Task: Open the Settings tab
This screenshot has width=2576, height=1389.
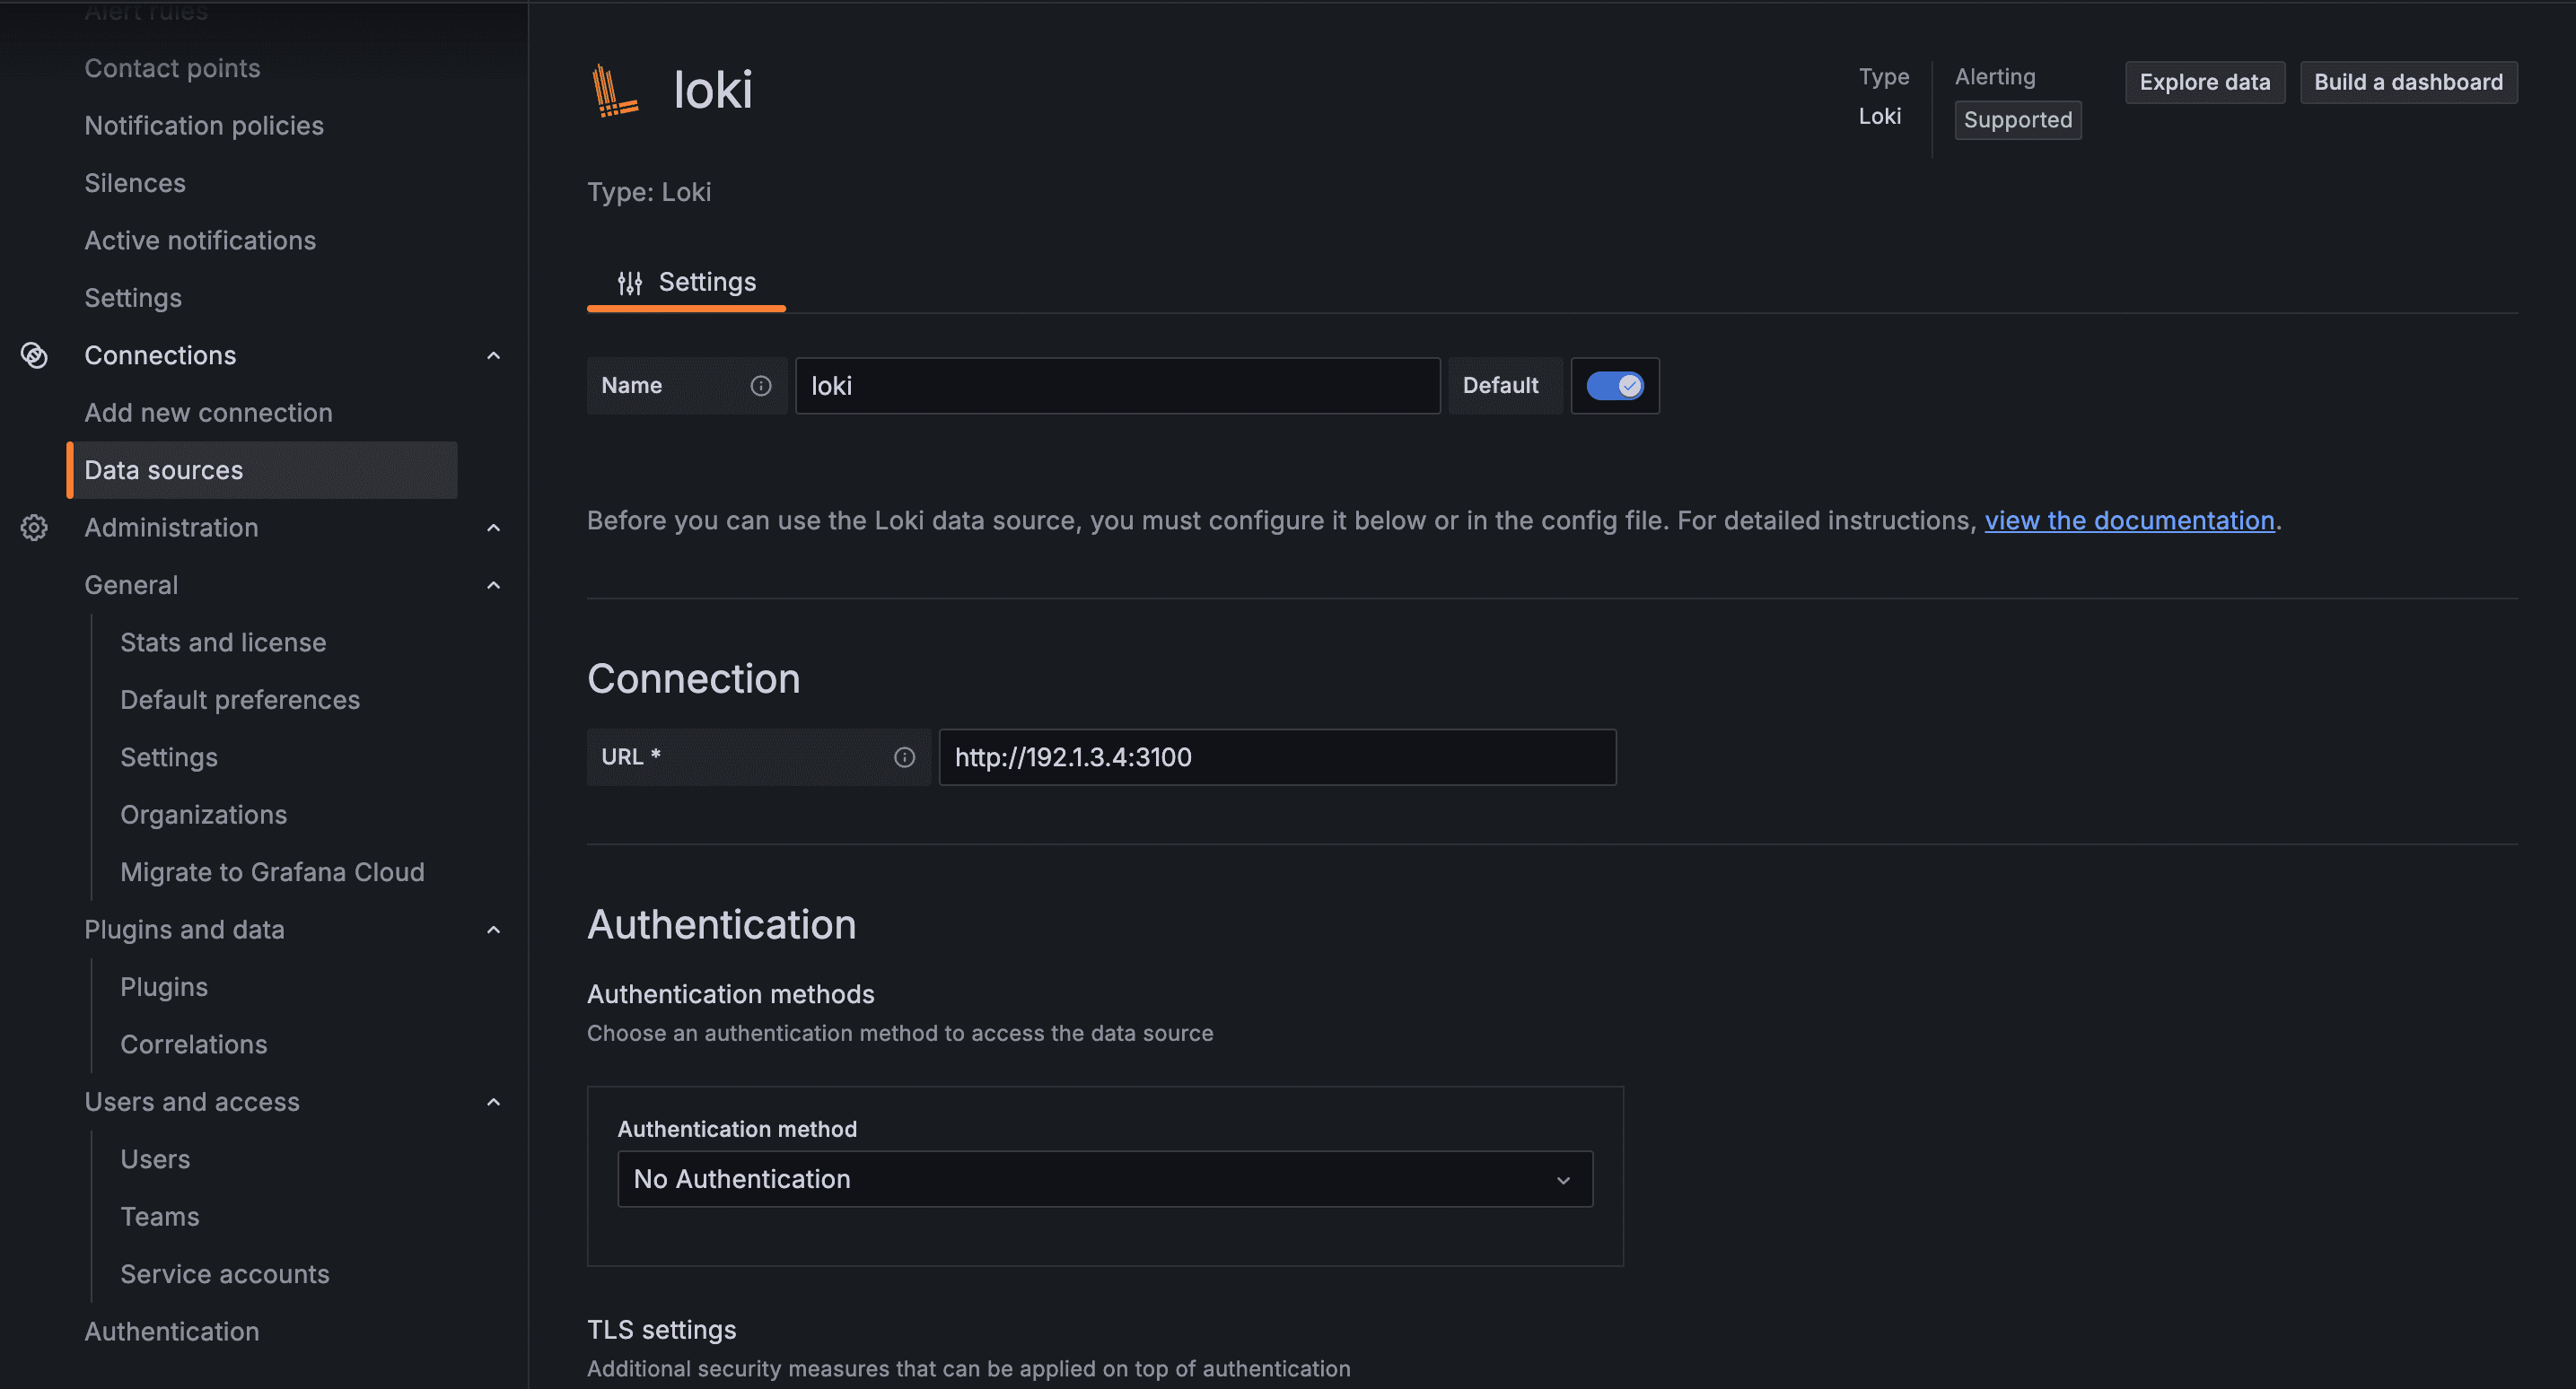Action: [x=686, y=283]
